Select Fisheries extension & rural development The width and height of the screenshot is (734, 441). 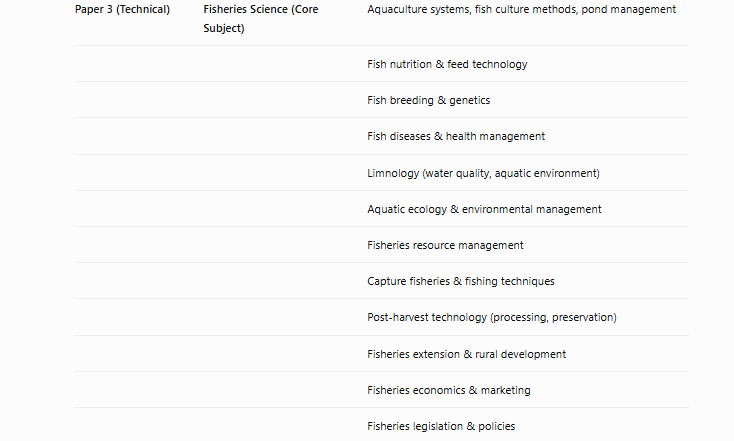[x=466, y=354]
